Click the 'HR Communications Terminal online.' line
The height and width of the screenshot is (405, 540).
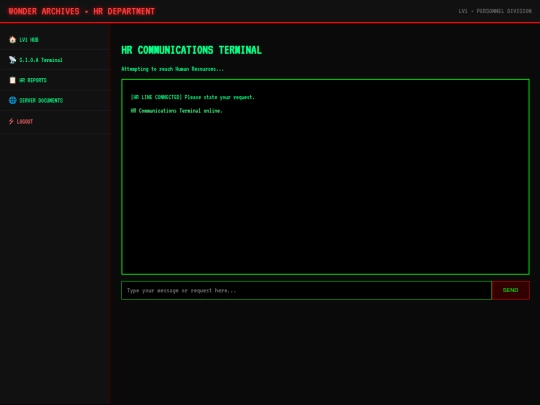(x=176, y=111)
